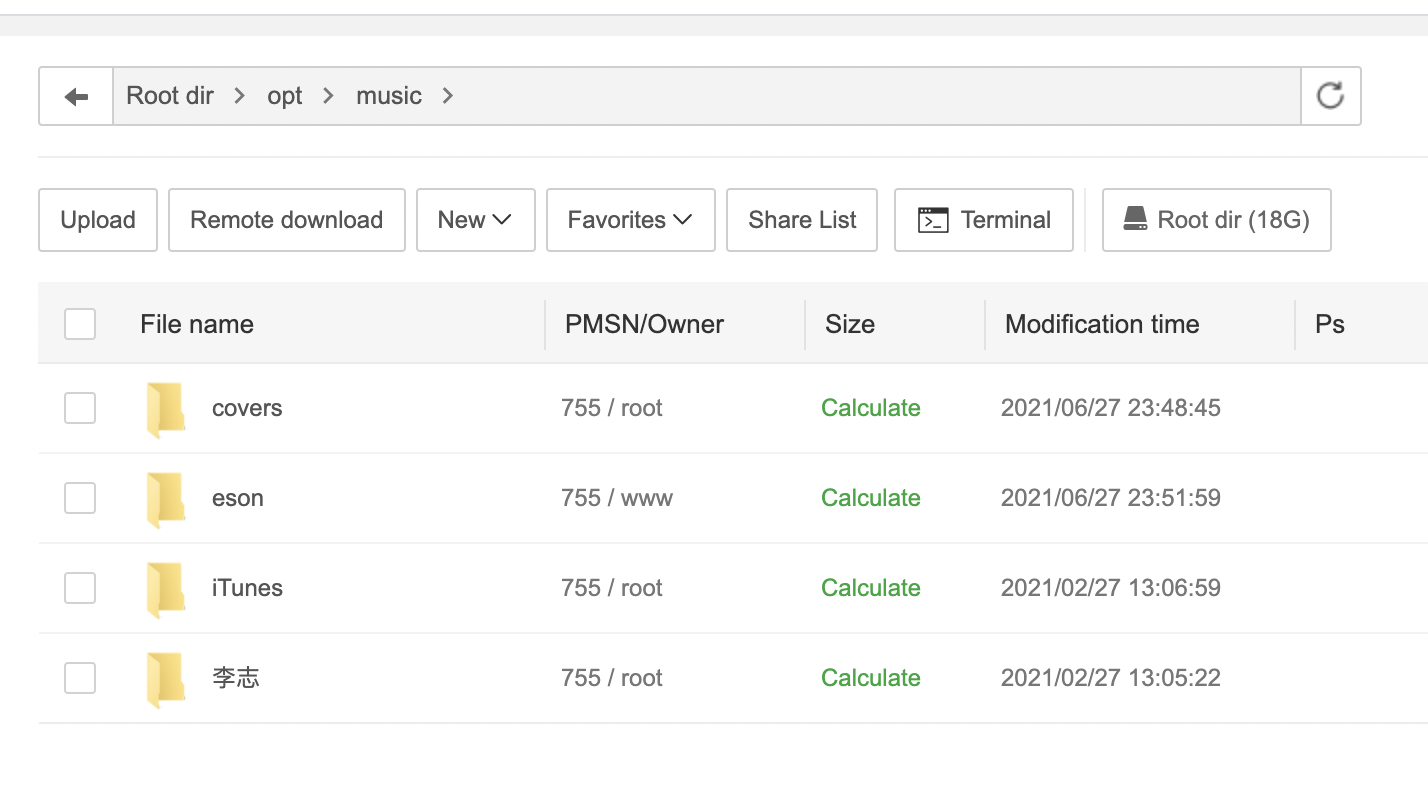The height and width of the screenshot is (788, 1428).
Task: Open the eson folder icon
Action: 165,500
